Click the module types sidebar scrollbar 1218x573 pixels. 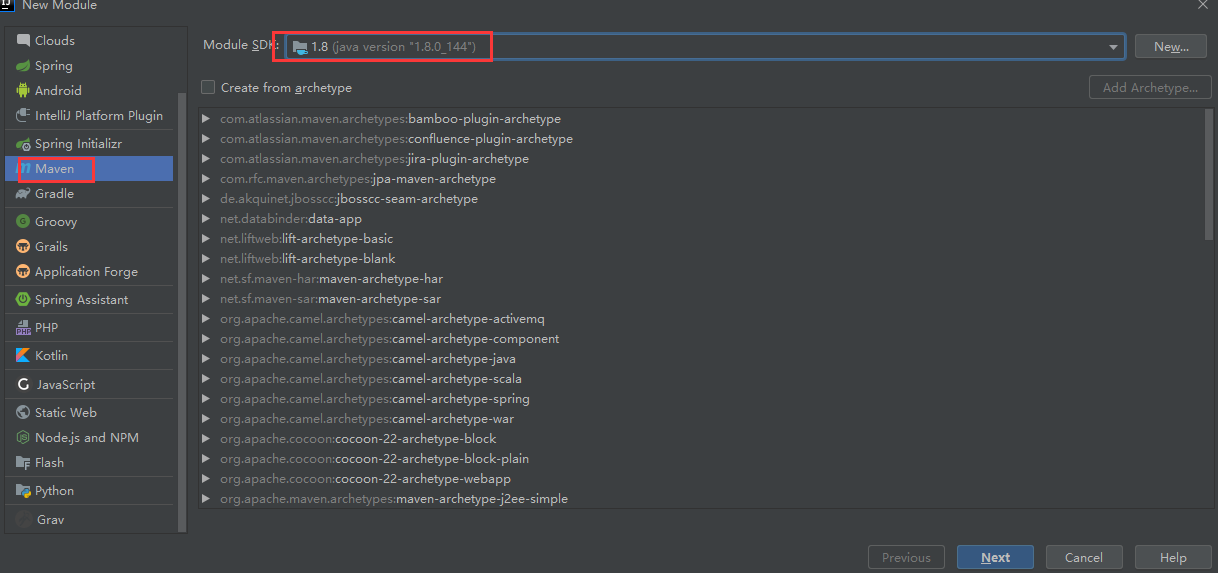click(181, 312)
